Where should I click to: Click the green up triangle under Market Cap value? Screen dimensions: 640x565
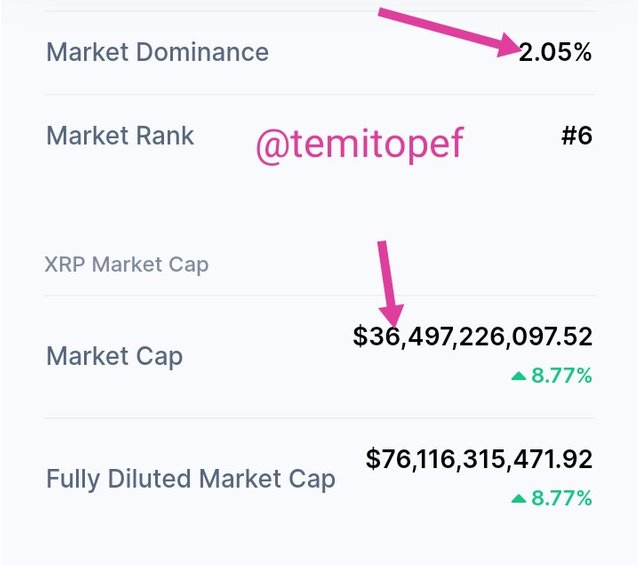(518, 376)
